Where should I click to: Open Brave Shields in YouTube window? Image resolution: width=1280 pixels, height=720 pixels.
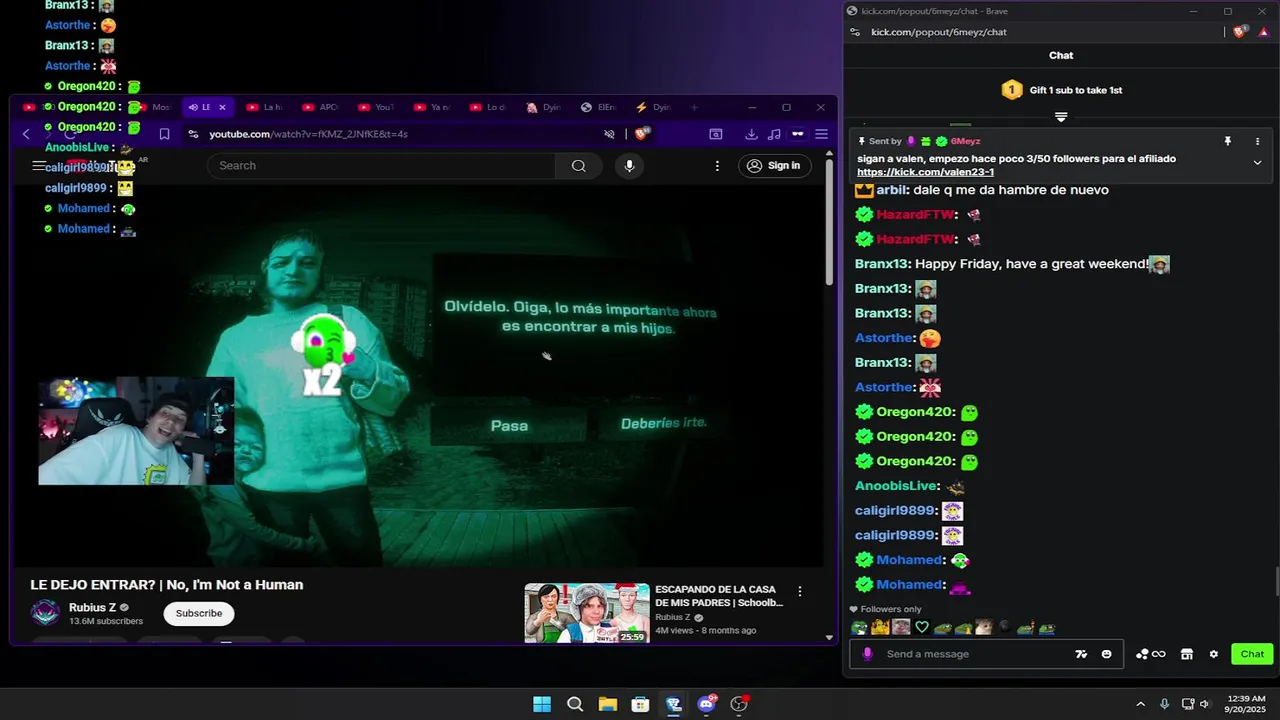click(642, 134)
